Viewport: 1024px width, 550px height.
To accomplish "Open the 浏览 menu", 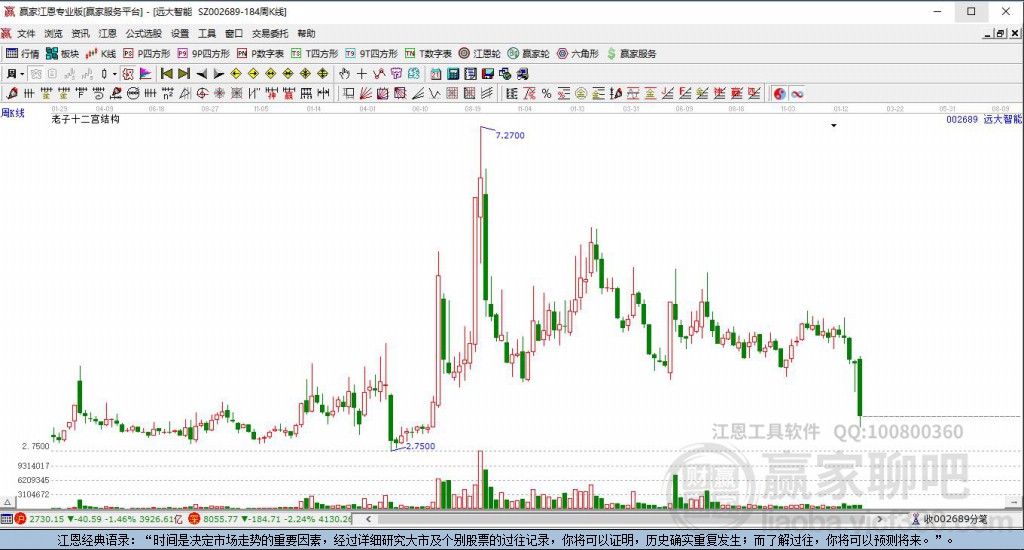I will click(54, 33).
